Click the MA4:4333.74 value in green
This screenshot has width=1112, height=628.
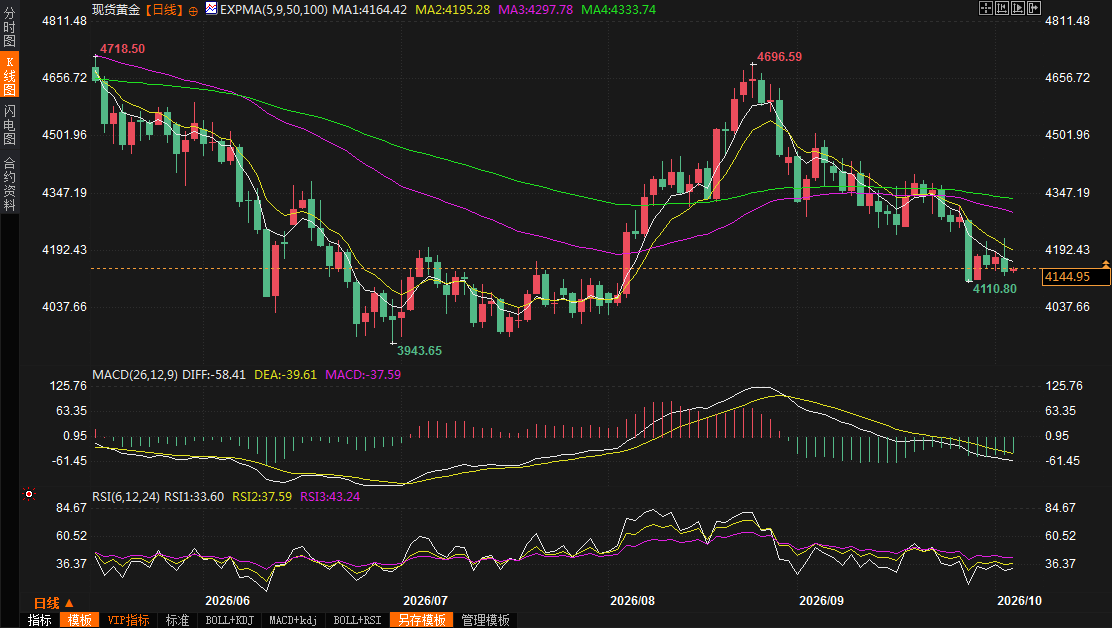[618, 10]
